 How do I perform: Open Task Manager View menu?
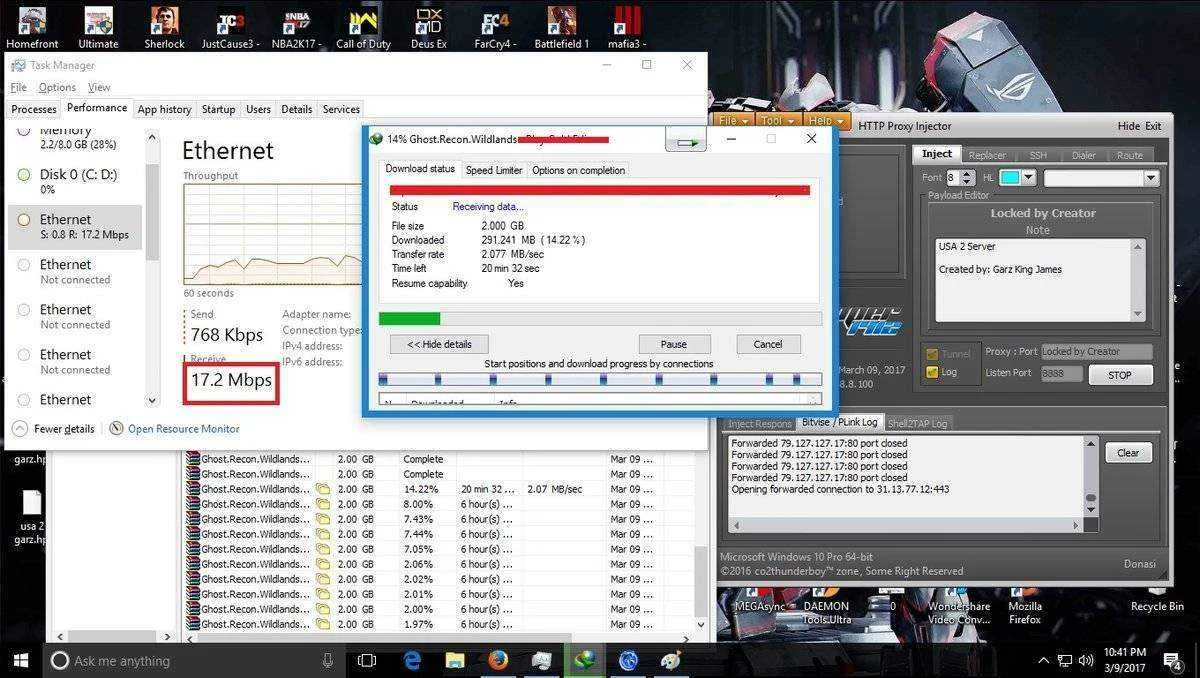(99, 87)
